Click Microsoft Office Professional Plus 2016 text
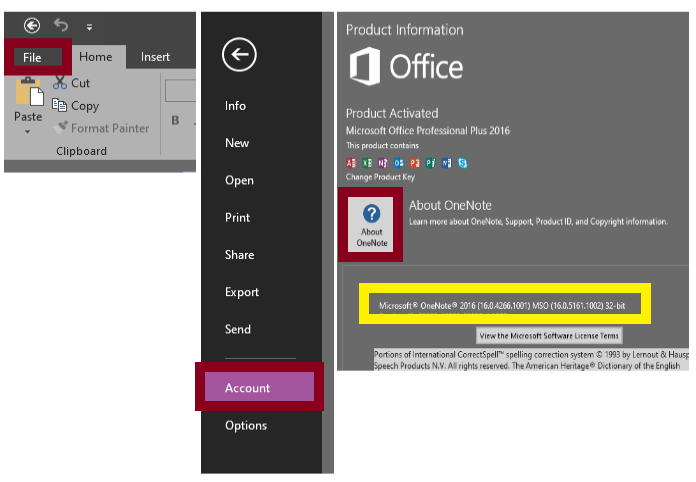Viewport: 696px width, 482px height. (x=428, y=131)
